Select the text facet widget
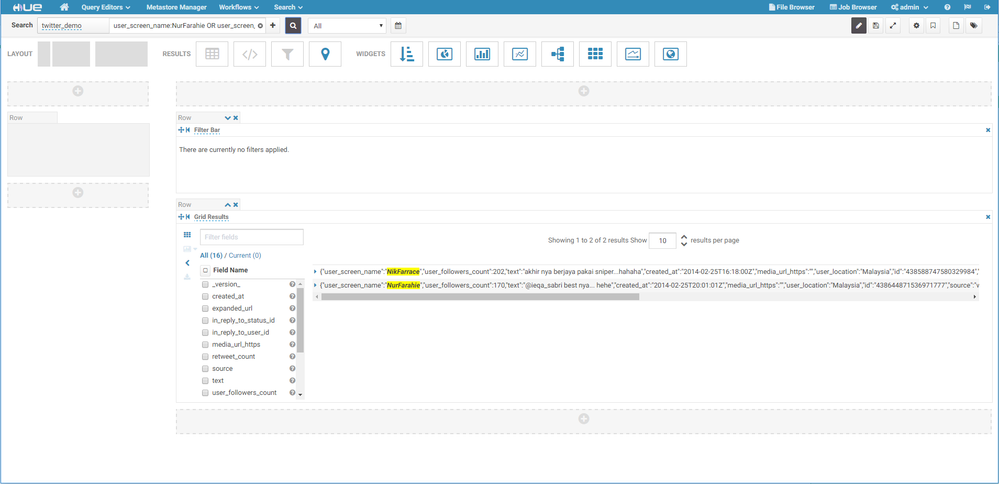999x484 pixels. click(406, 54)
